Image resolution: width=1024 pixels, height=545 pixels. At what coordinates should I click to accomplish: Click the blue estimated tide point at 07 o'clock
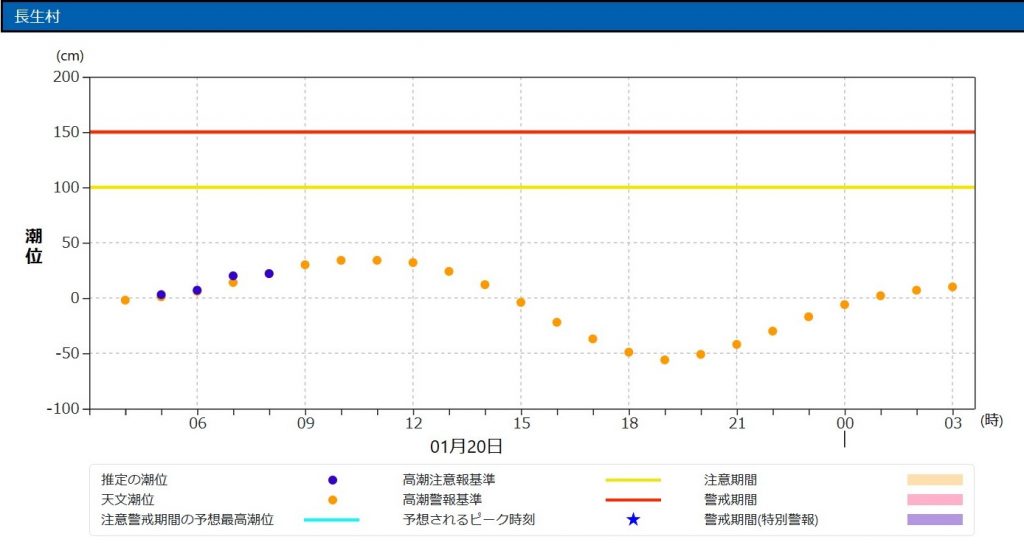(x=233, y=276)
